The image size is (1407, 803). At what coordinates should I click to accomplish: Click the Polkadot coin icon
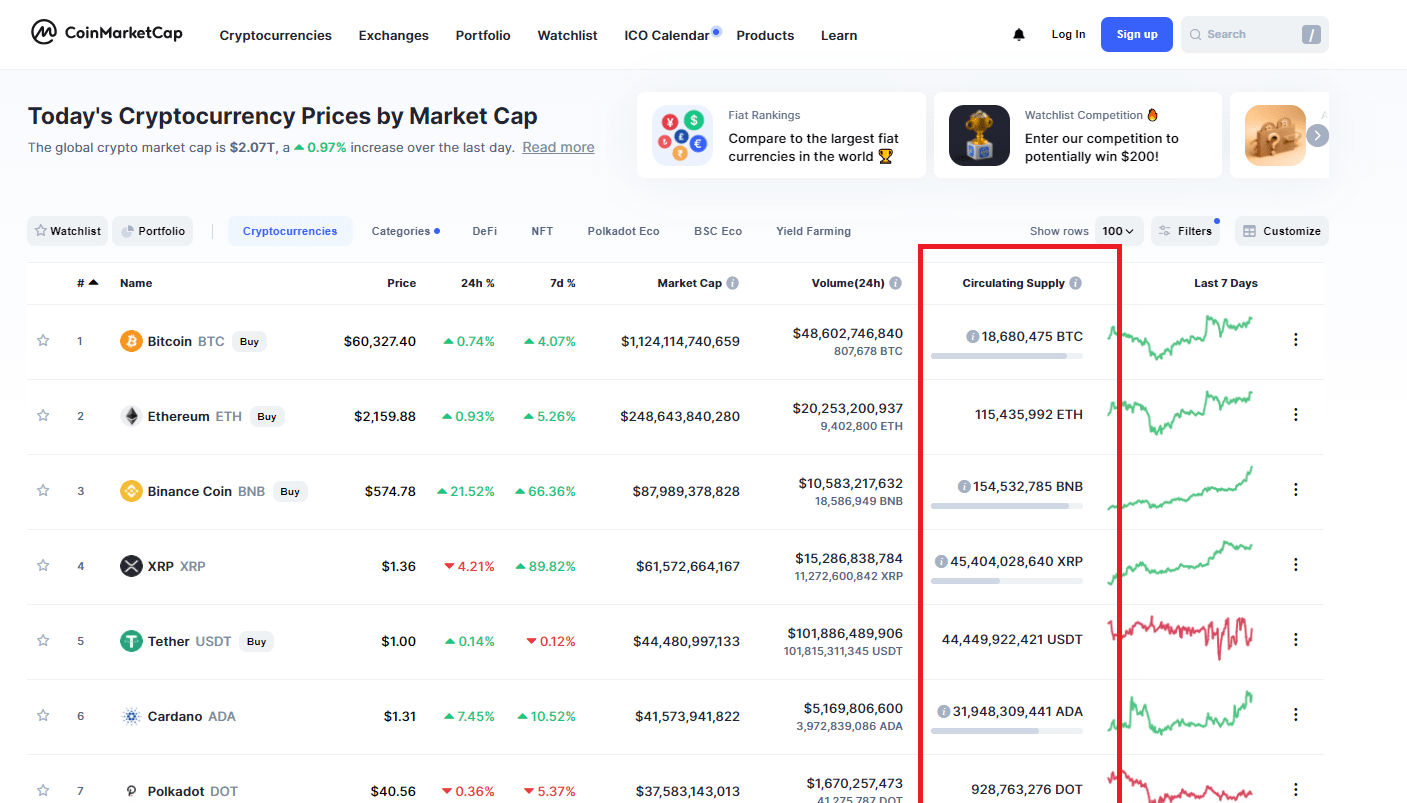tap(131, 791)
